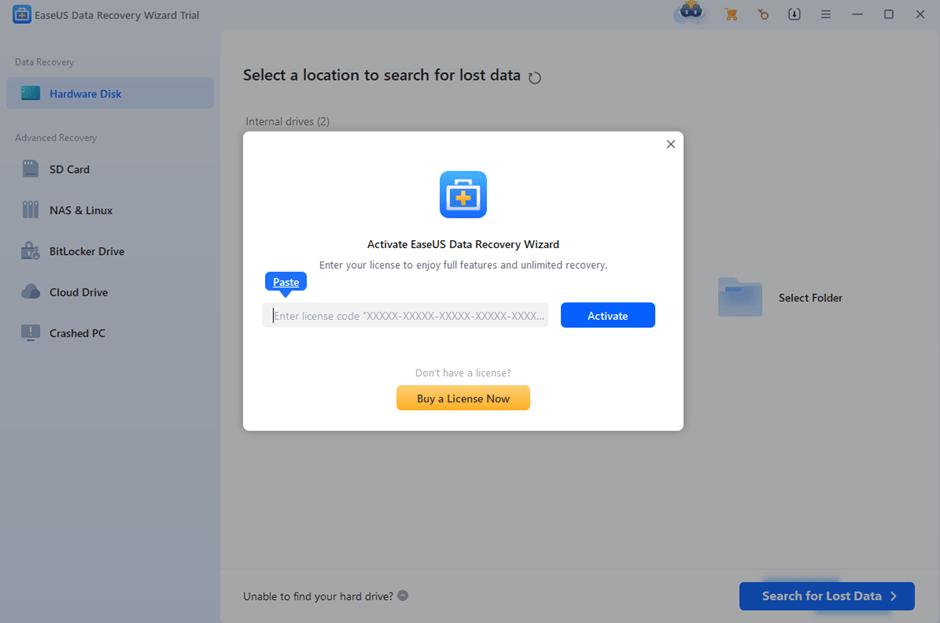940x623 pixels.
Task: Click Search for Lost Data button
Action: click(x=826, y=596)
